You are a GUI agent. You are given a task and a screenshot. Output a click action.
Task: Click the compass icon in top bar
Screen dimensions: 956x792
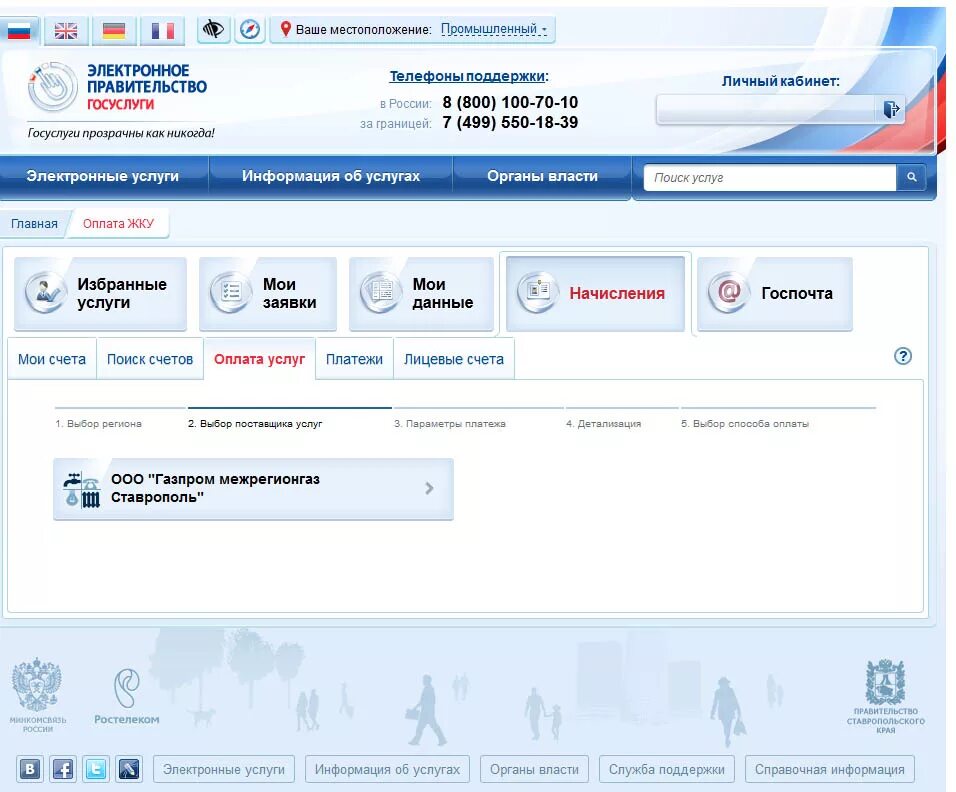pos(249,29)
